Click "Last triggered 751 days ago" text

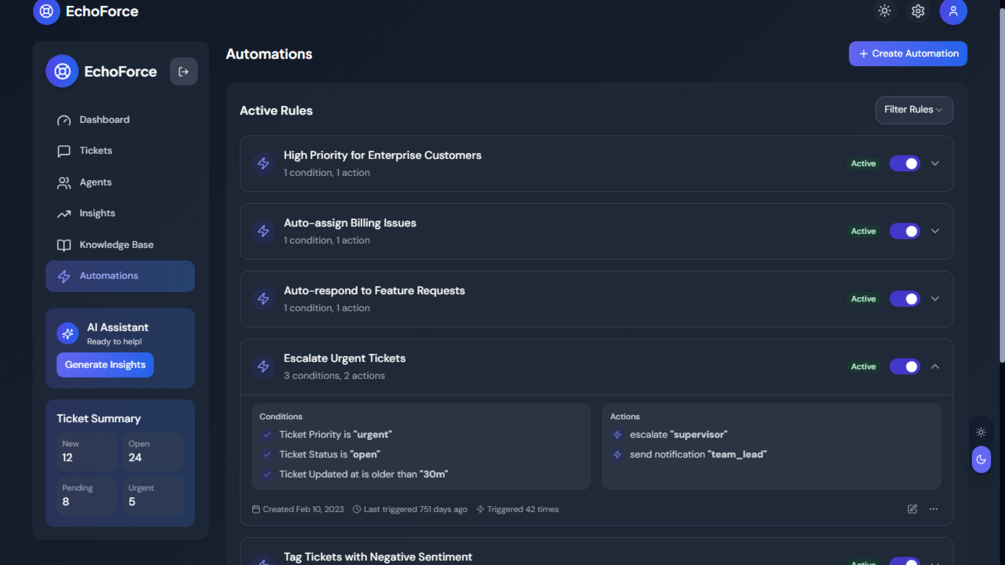point(415,509)
